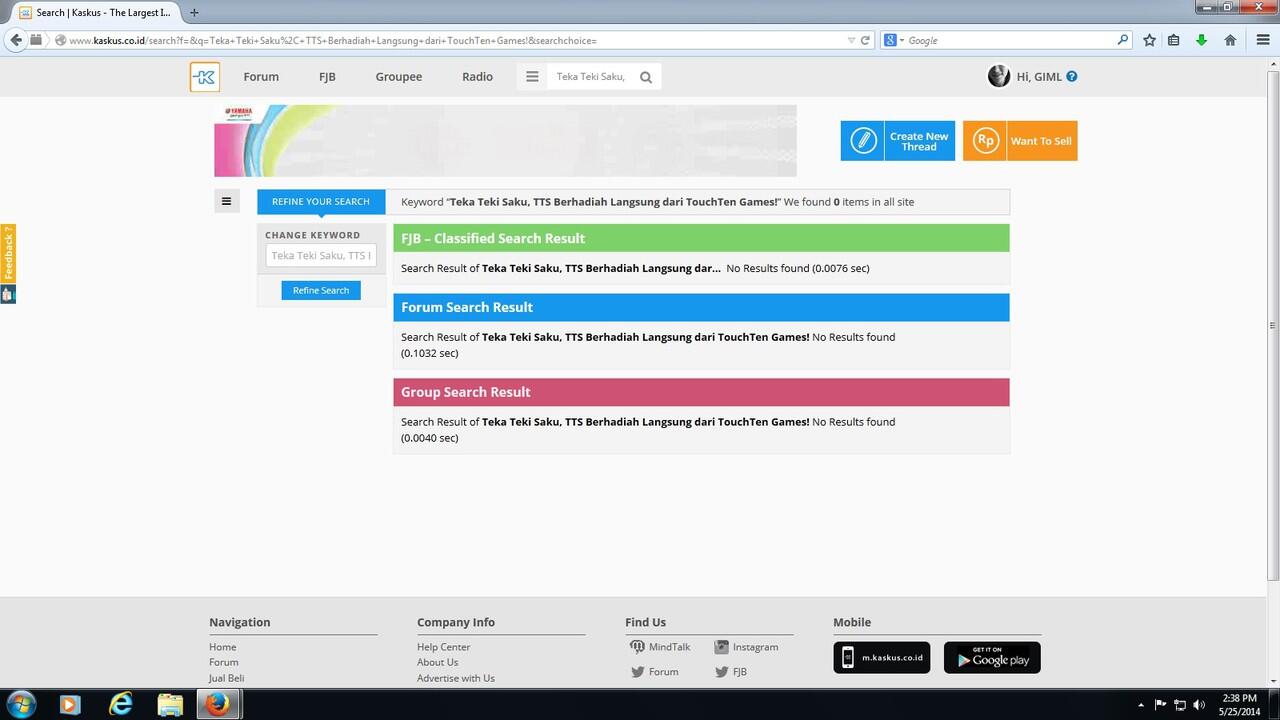This screenshot has width=1280, height=720.
Task: Open the Radio menu item
Action: (477, 77)
